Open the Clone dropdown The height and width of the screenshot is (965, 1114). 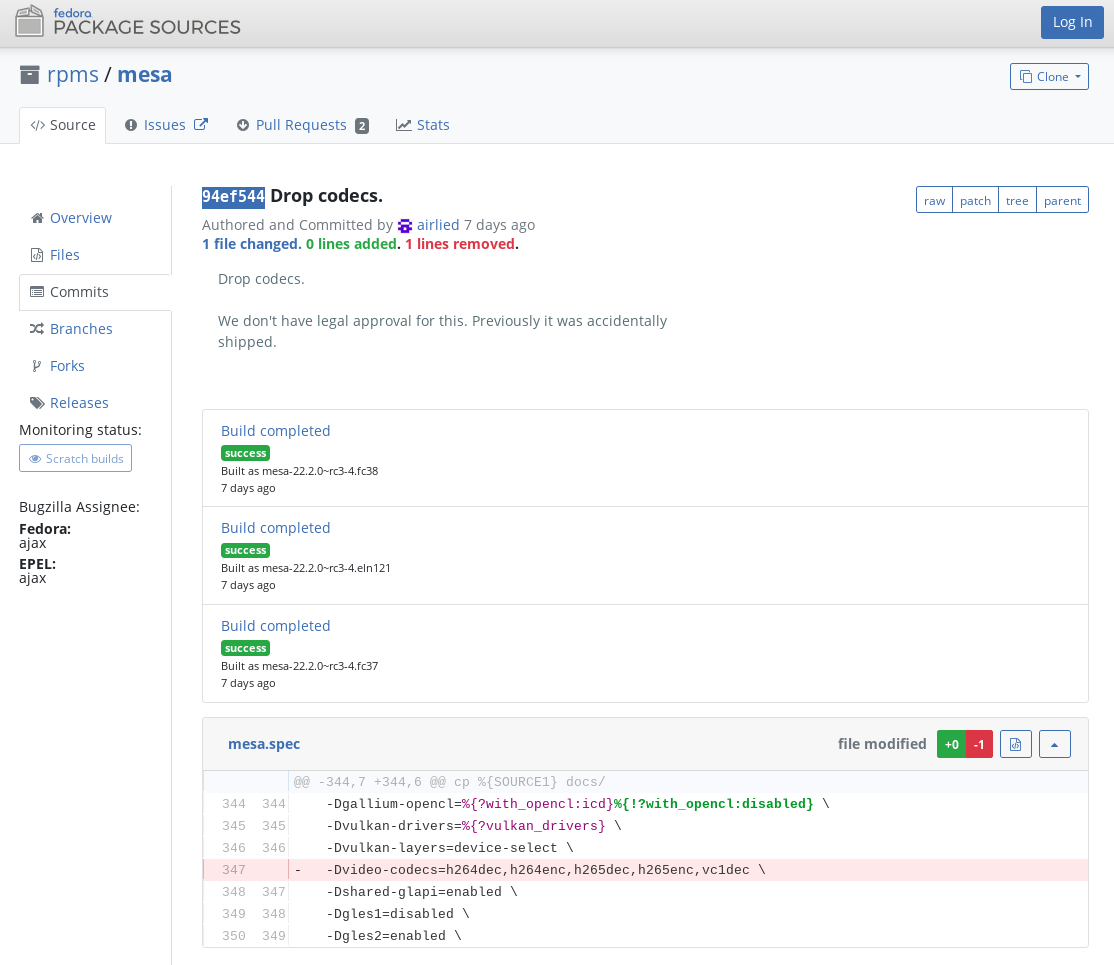click(x=1049, y=77)
